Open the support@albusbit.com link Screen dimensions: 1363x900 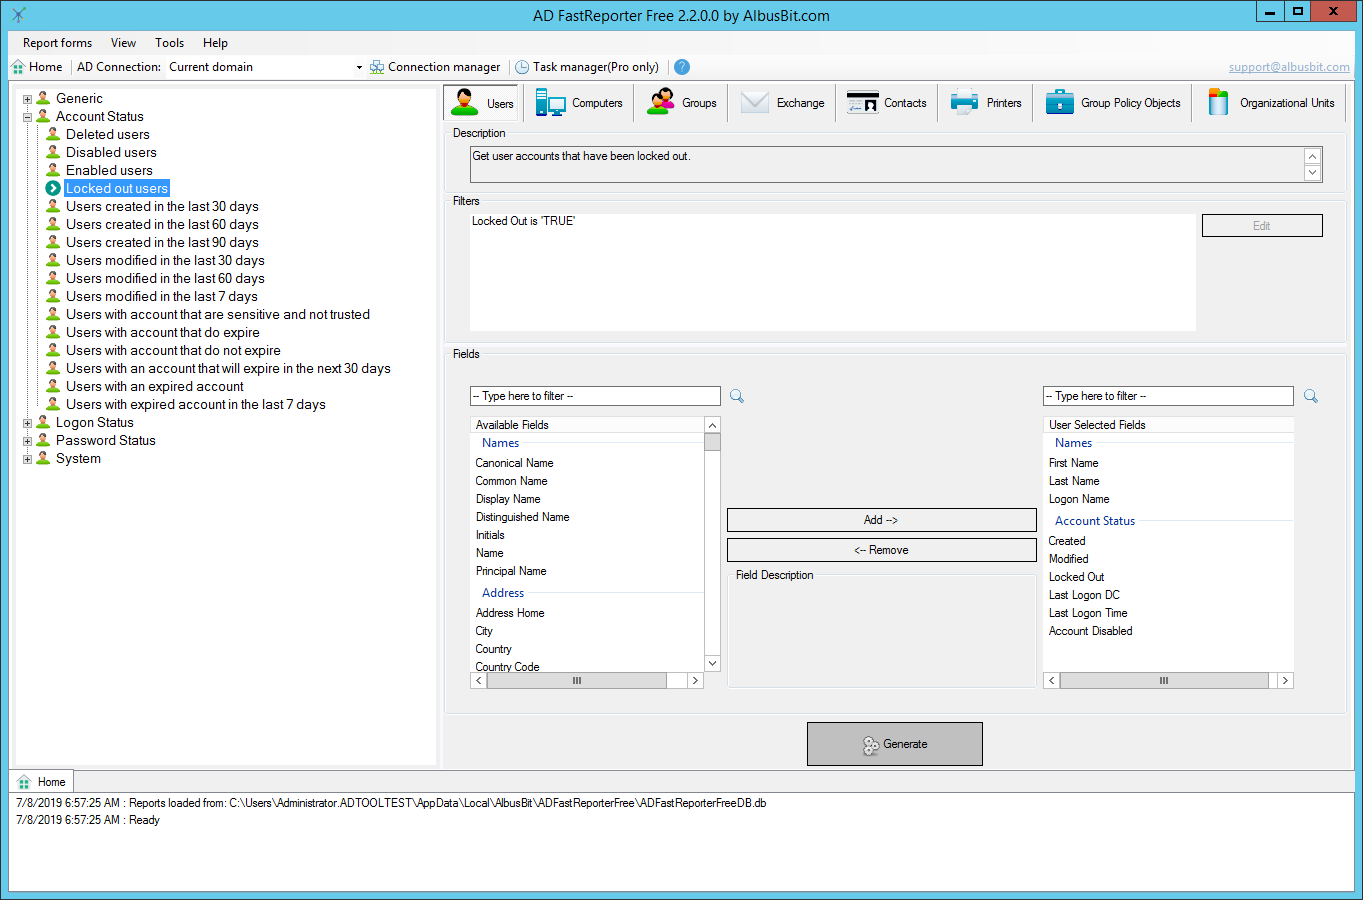coord(1289,67)
